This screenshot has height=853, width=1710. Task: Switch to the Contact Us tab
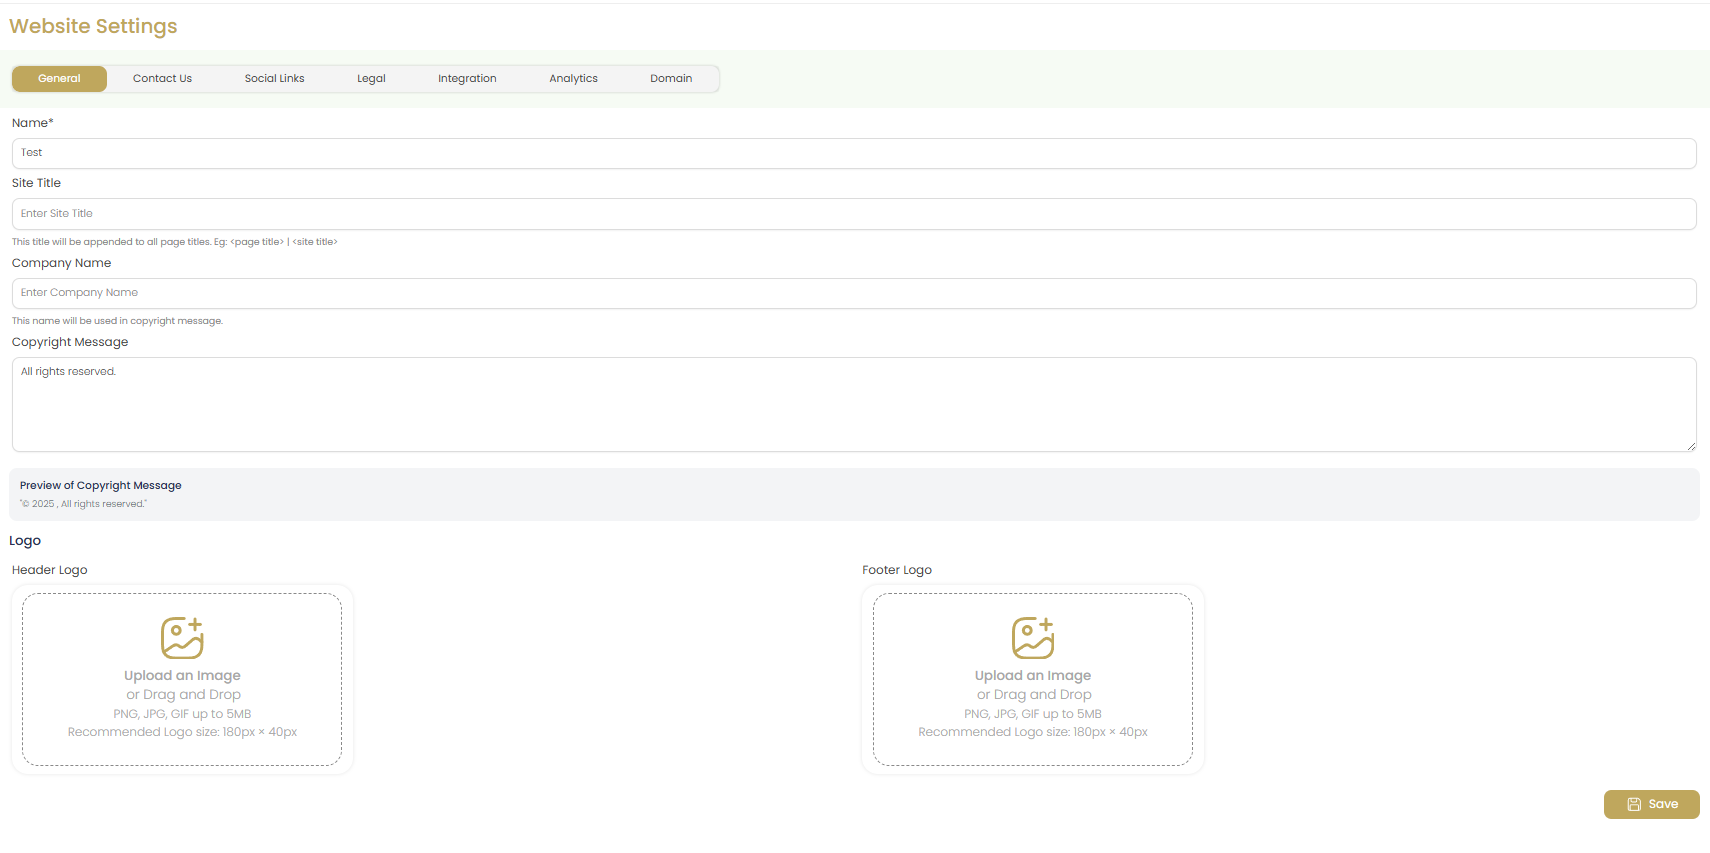click(162, 79)
